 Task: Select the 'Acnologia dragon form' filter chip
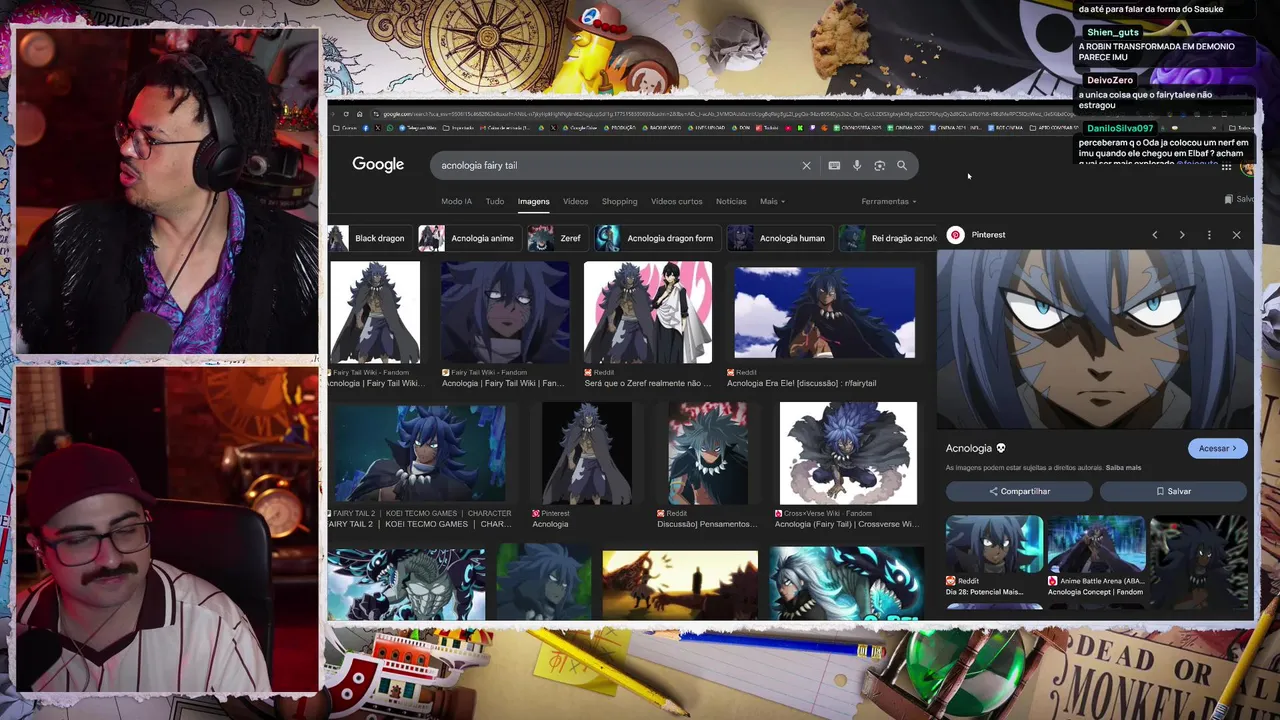[656, 238]
